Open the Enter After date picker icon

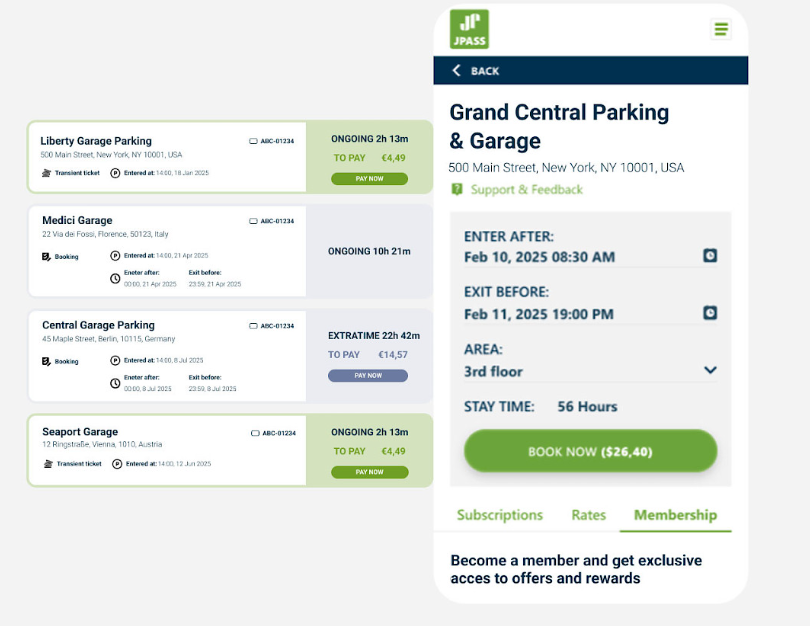pyautogui.click(x=710, y=256)
